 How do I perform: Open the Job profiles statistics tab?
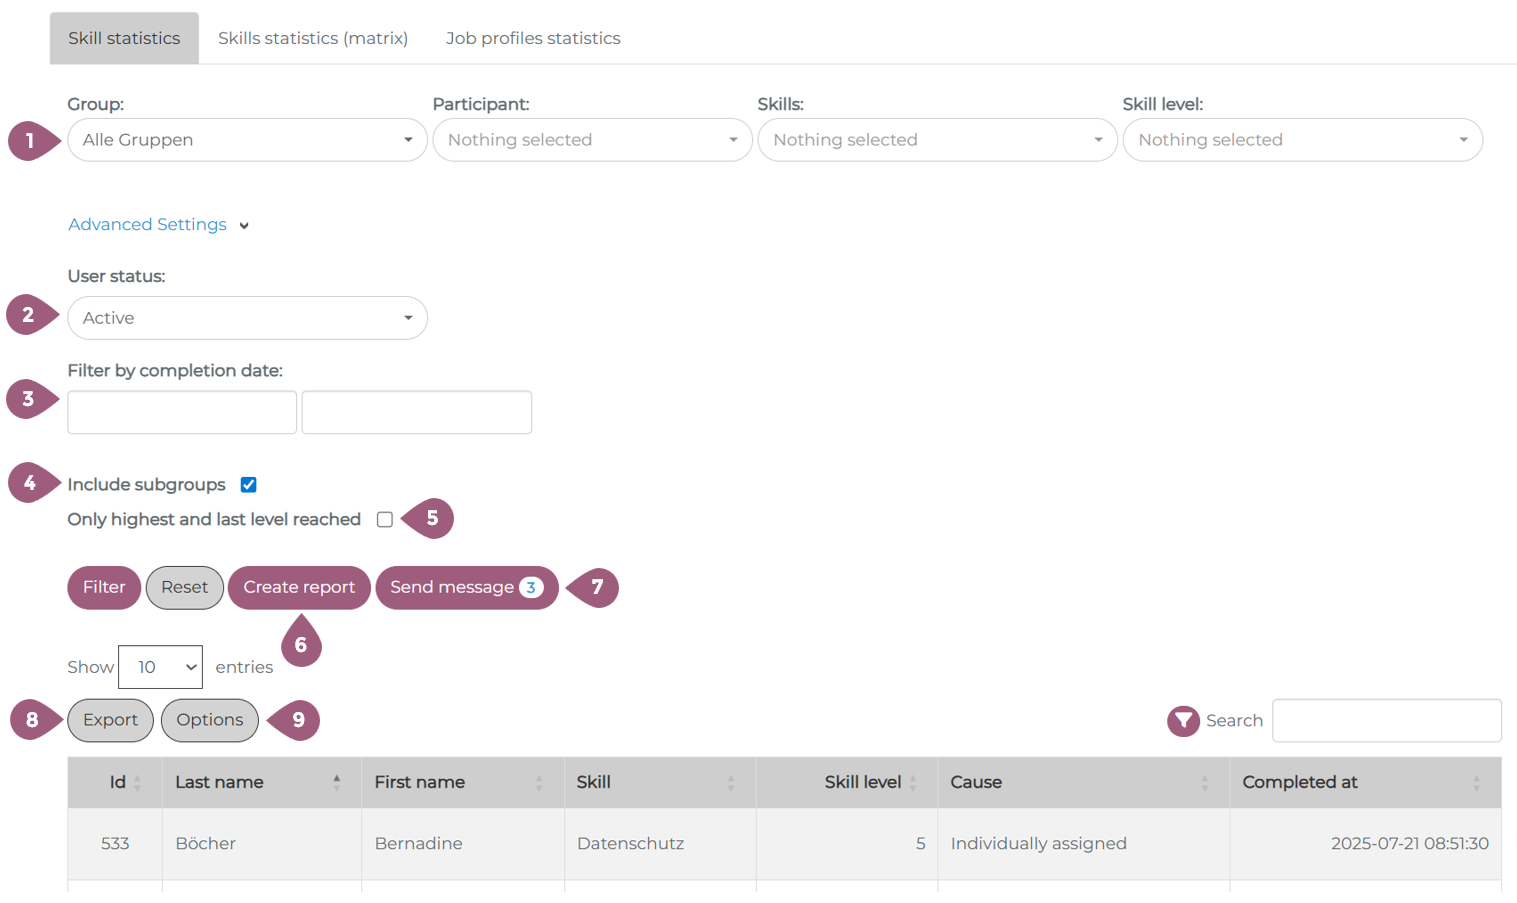coord(533,38)
